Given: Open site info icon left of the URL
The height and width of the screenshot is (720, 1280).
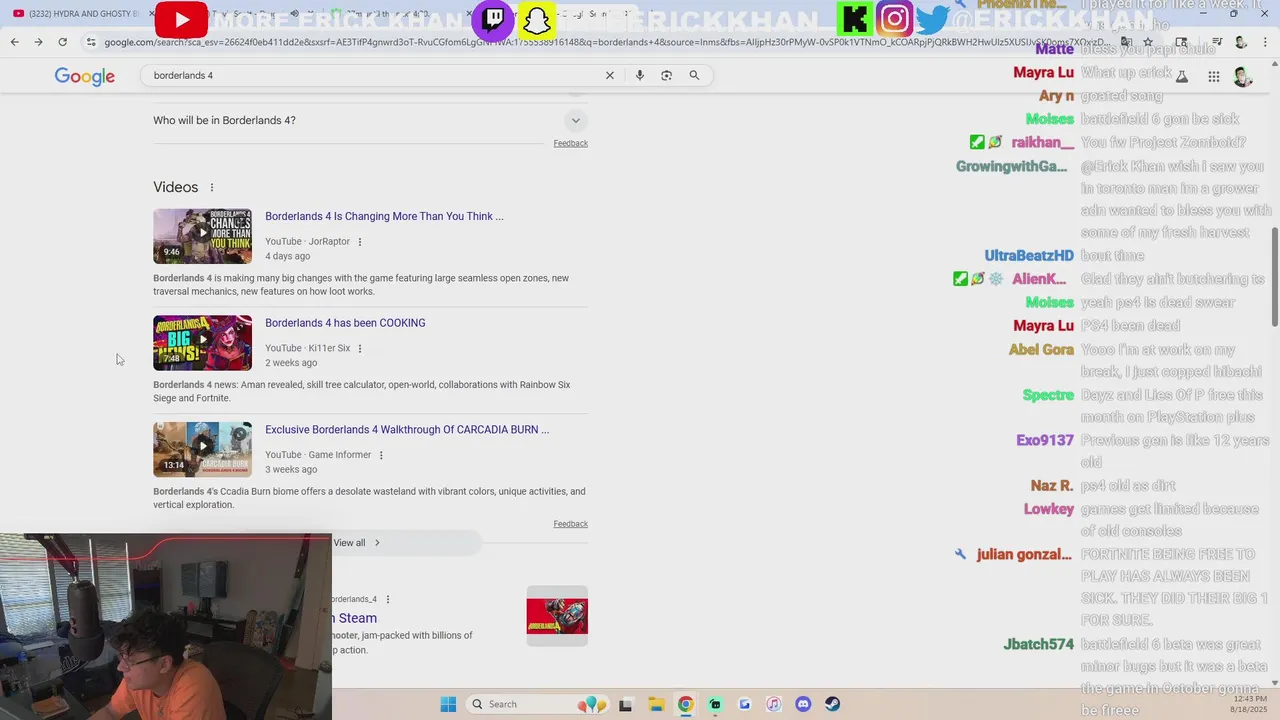Looking at the screenshot, I should click(91, 42).
